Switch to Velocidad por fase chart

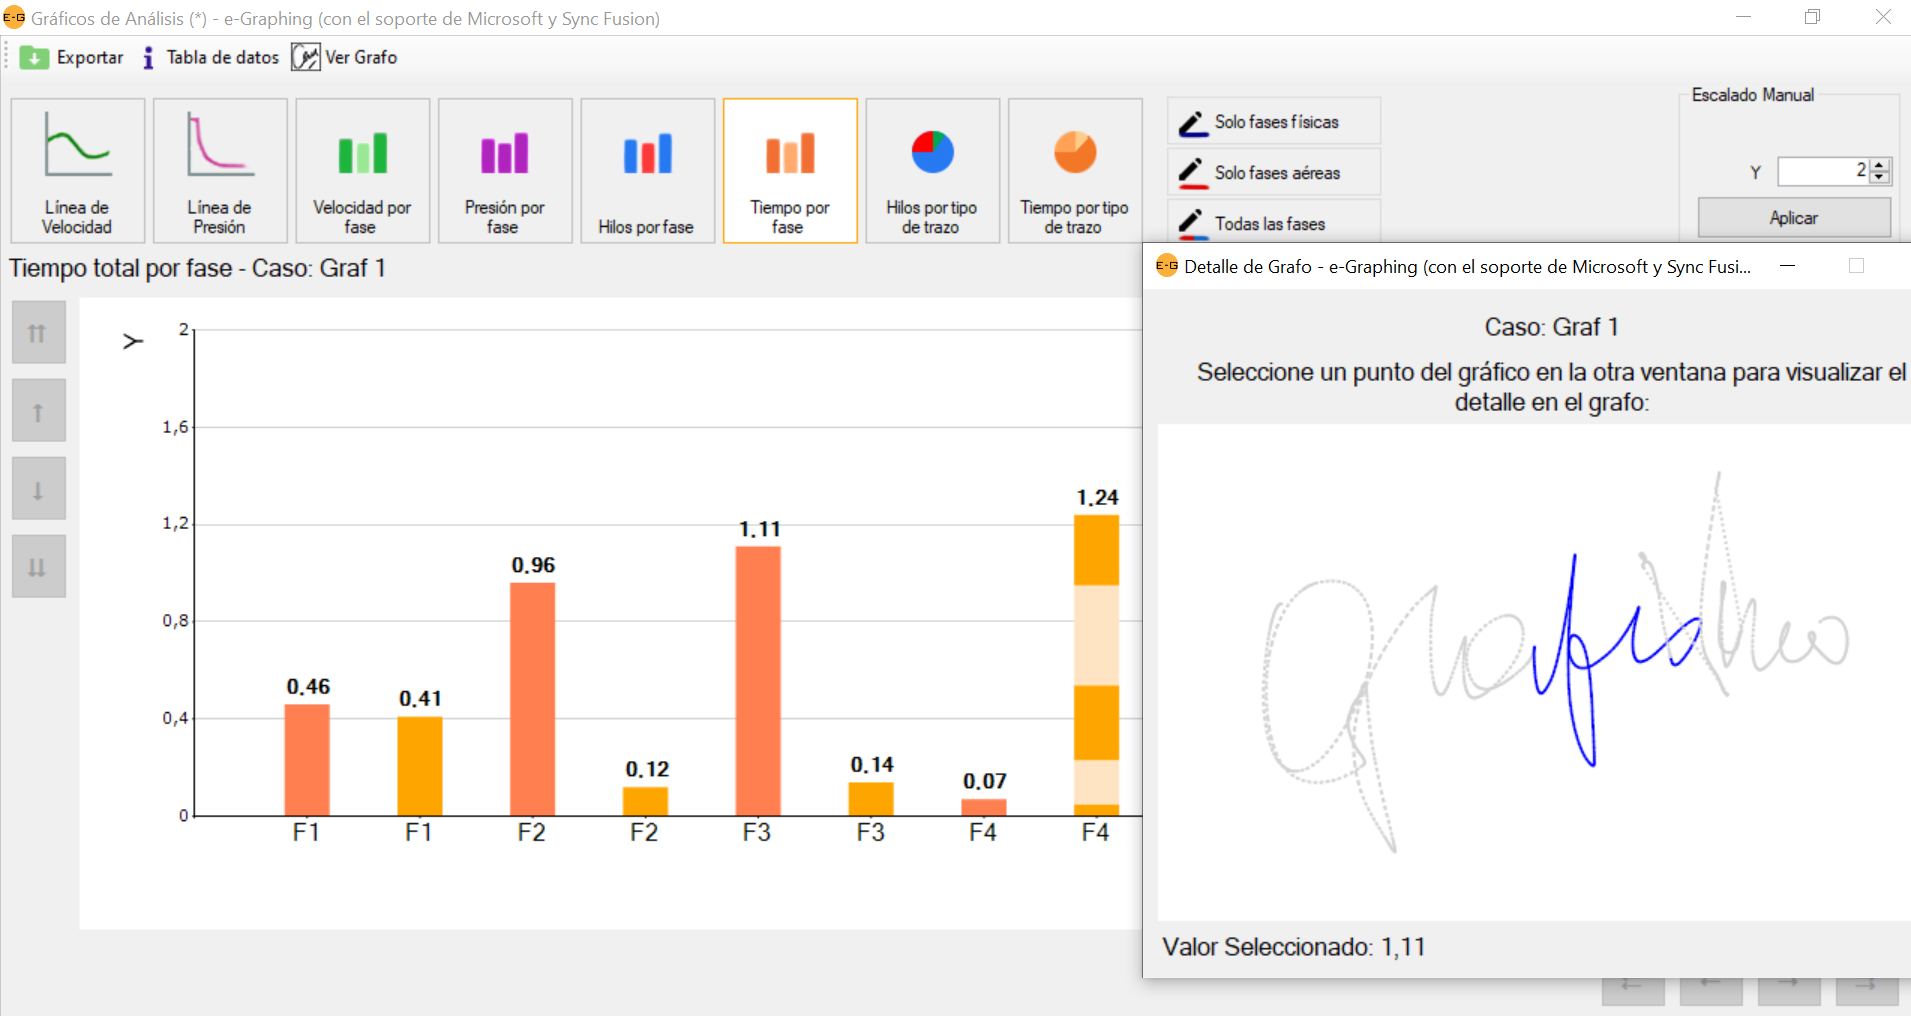[362, 170]
